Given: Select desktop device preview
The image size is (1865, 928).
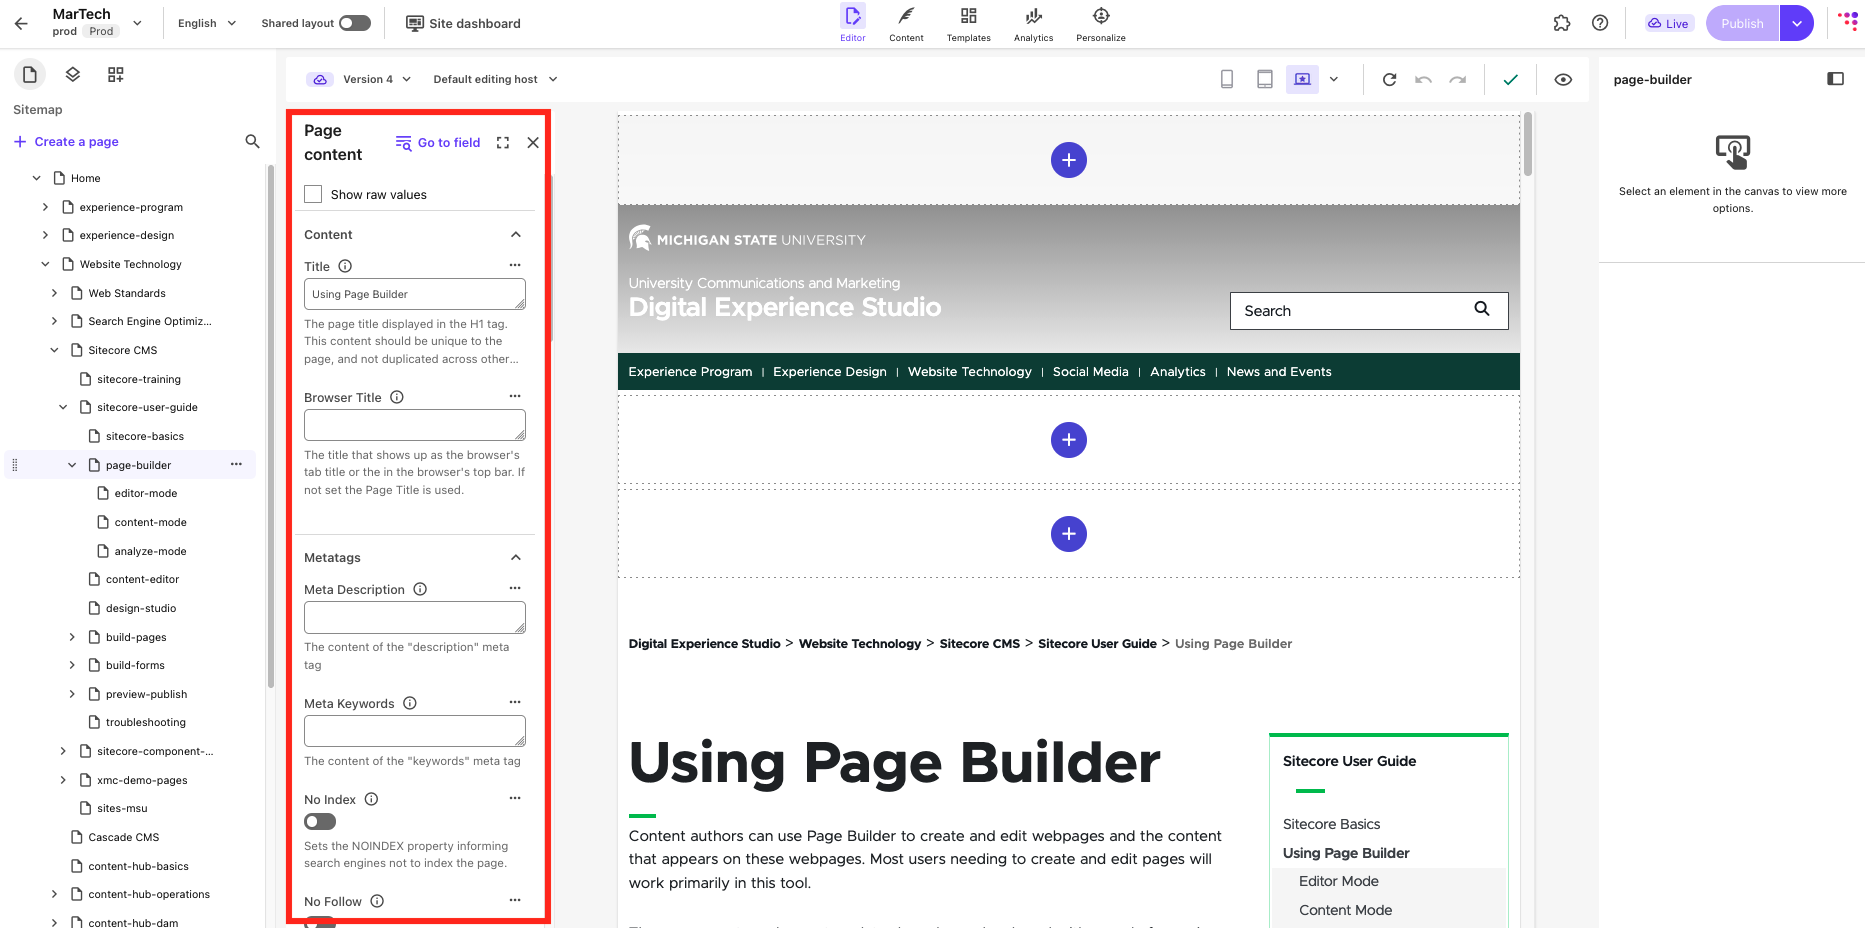Looking at the screenshot, I should pos(1303,79).
